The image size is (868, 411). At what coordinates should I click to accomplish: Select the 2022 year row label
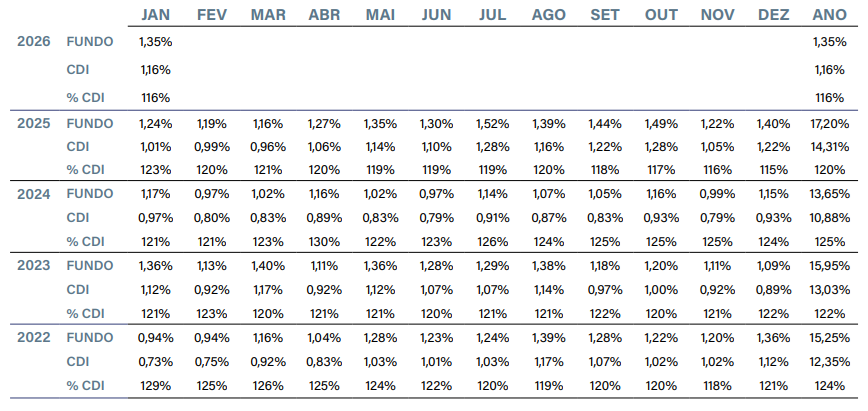[x=35, y=337]
